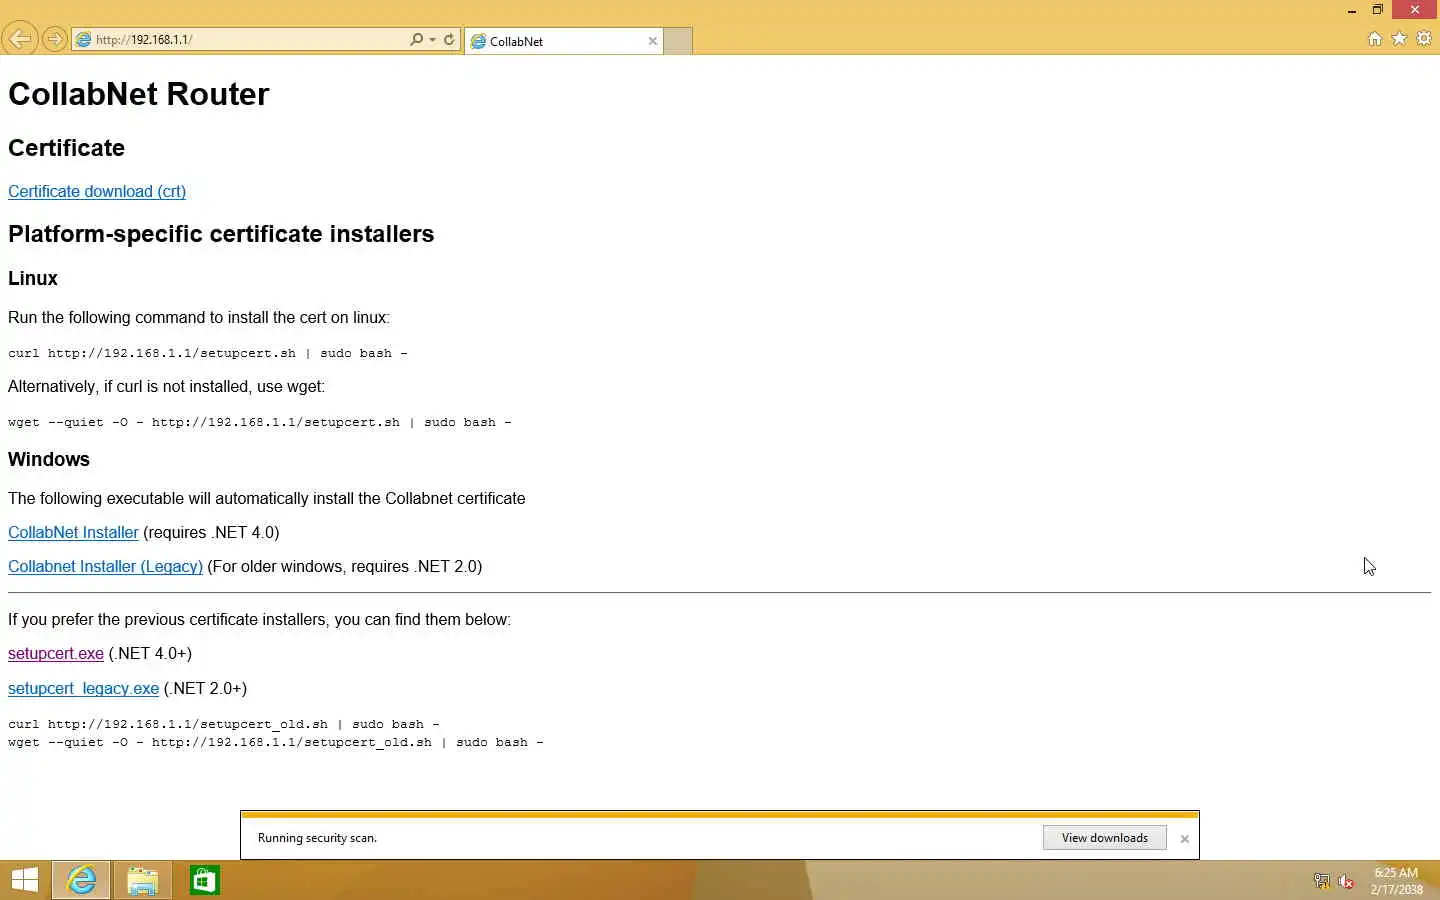Click the Internet Explorer taskbar icon
Screen dimensions: 1440x900
click(81, 880)
